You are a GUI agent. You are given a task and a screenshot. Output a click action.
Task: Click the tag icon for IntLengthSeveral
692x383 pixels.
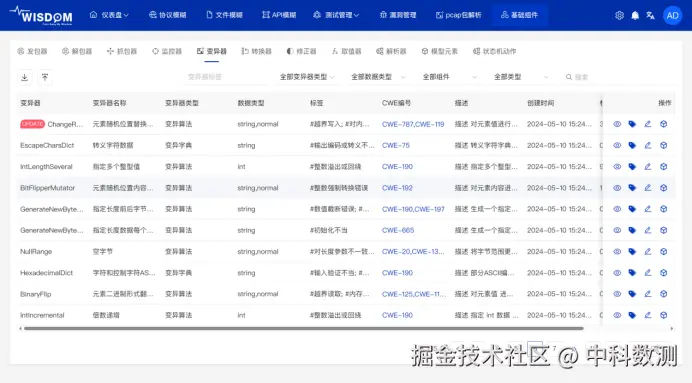[x=632, y=167]
